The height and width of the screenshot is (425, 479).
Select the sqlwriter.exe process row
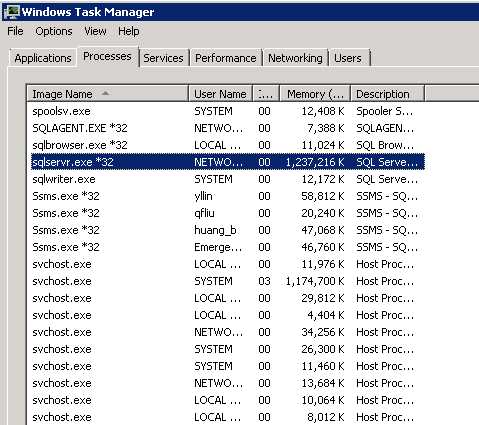pyautogui.click(x=228, y=179)
